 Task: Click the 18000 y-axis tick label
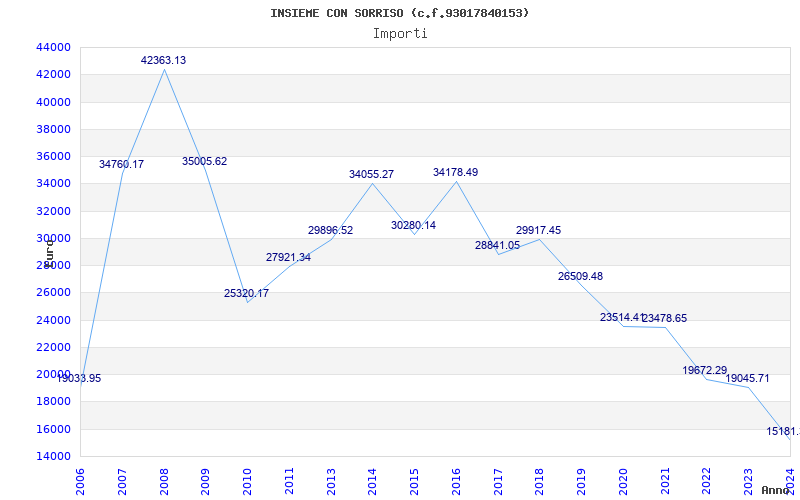(x=53, y=402)
